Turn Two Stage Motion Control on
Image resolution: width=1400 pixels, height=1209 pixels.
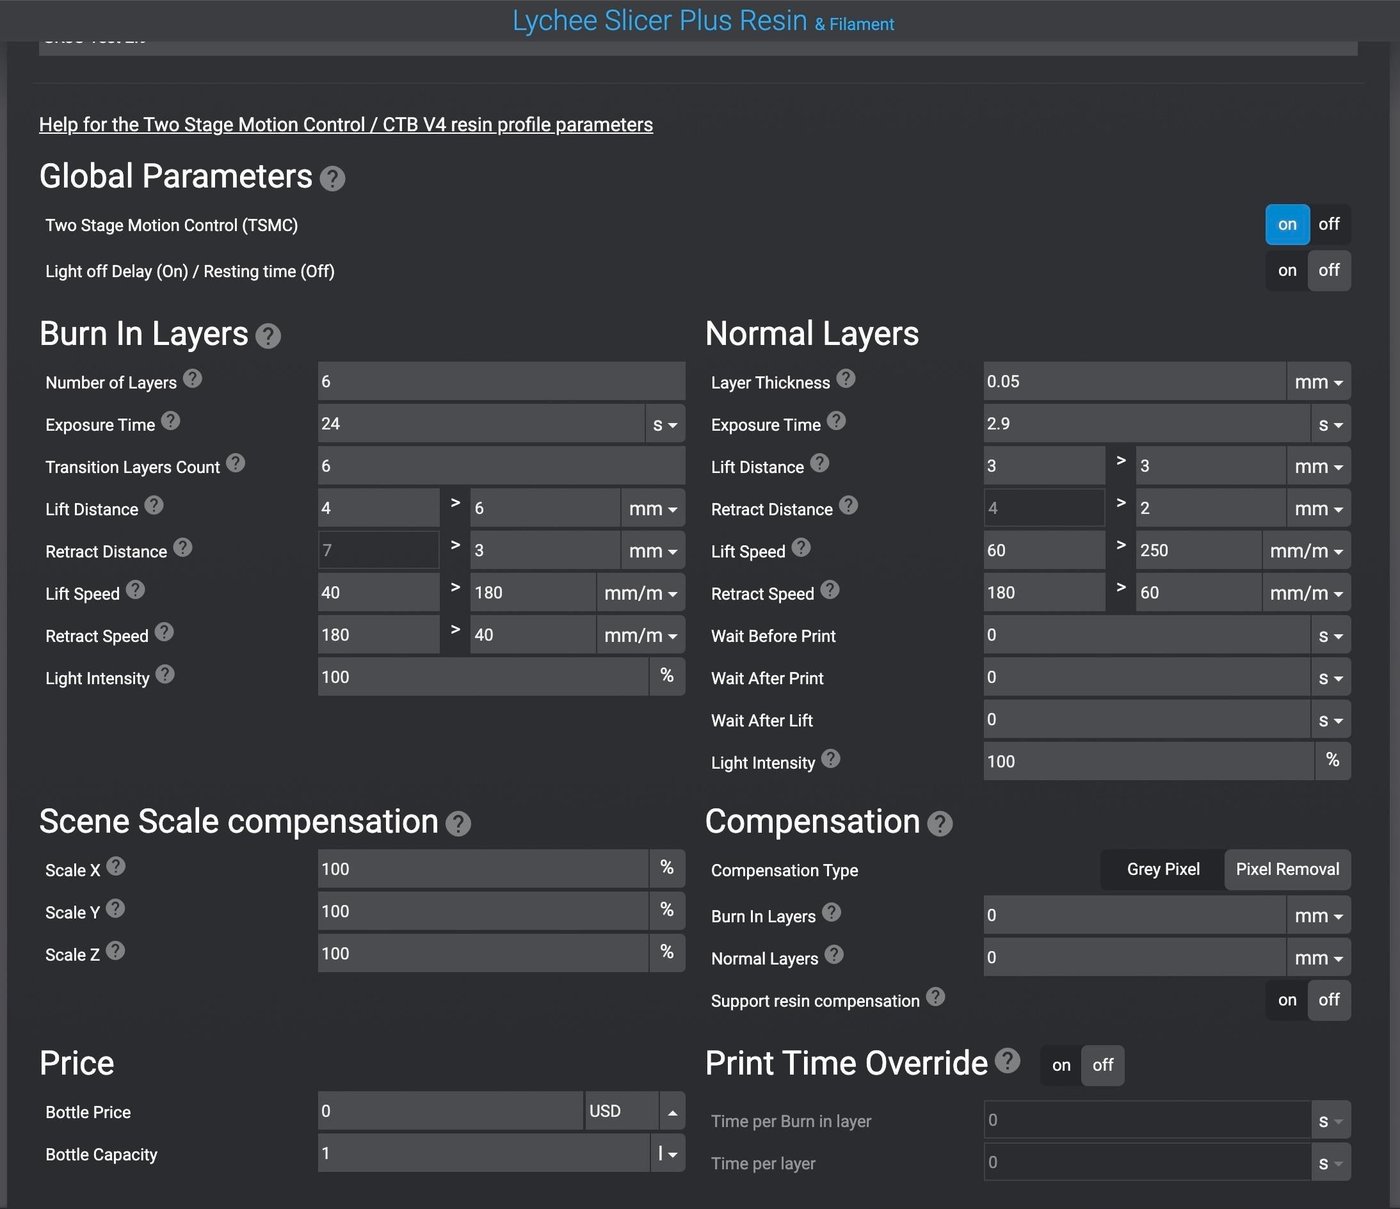point(1287,224)
